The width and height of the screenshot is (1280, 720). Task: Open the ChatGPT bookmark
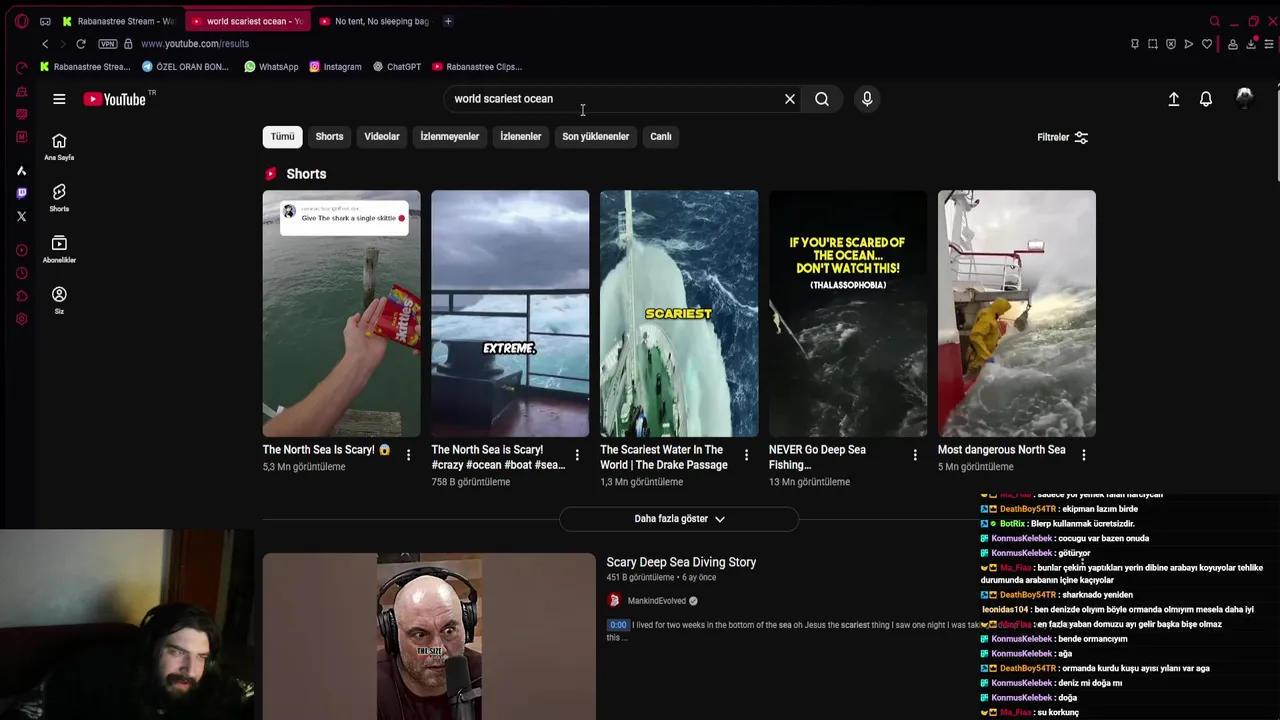(x=397, y=67)
